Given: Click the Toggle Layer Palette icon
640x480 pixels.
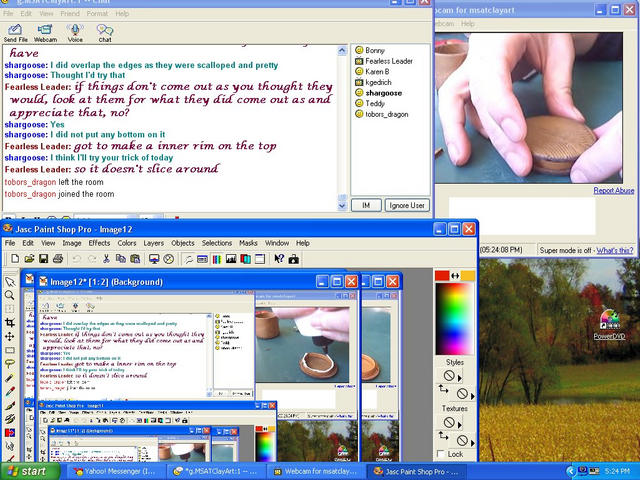Looking at the screenshot, I should tap(245, 259).
